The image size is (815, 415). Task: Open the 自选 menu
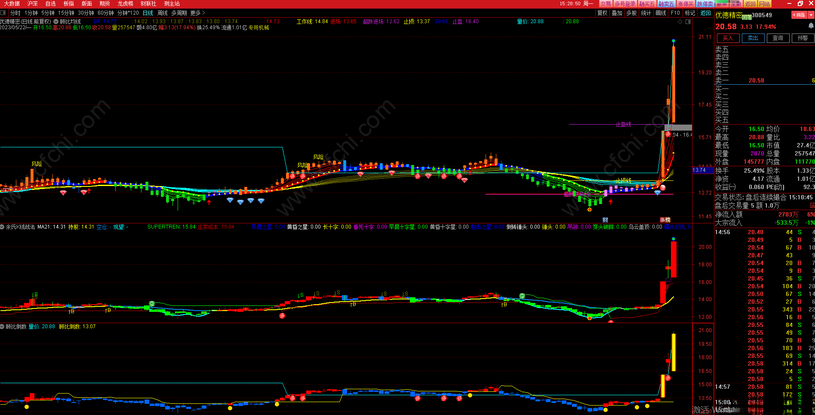(50, 3)
